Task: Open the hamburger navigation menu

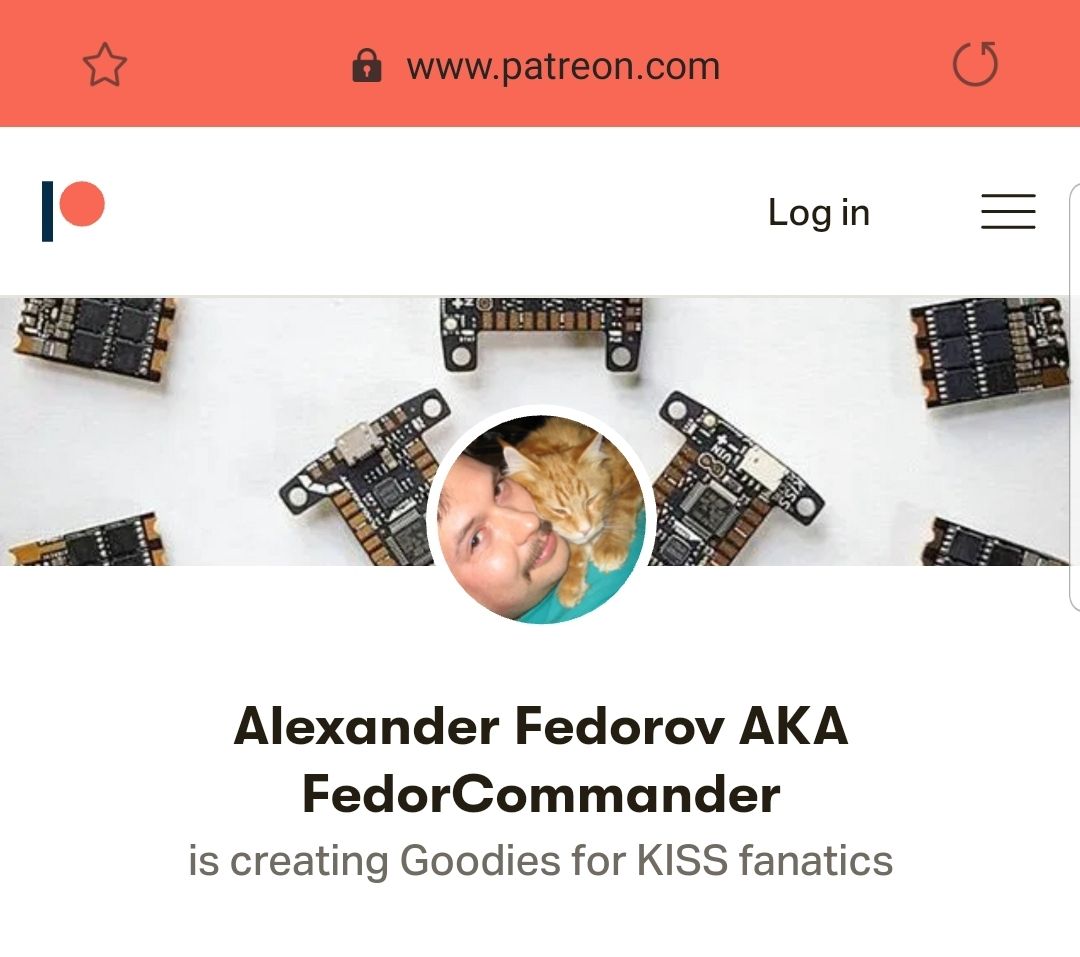Action: pyautogui.click(x=1008, y=212)
